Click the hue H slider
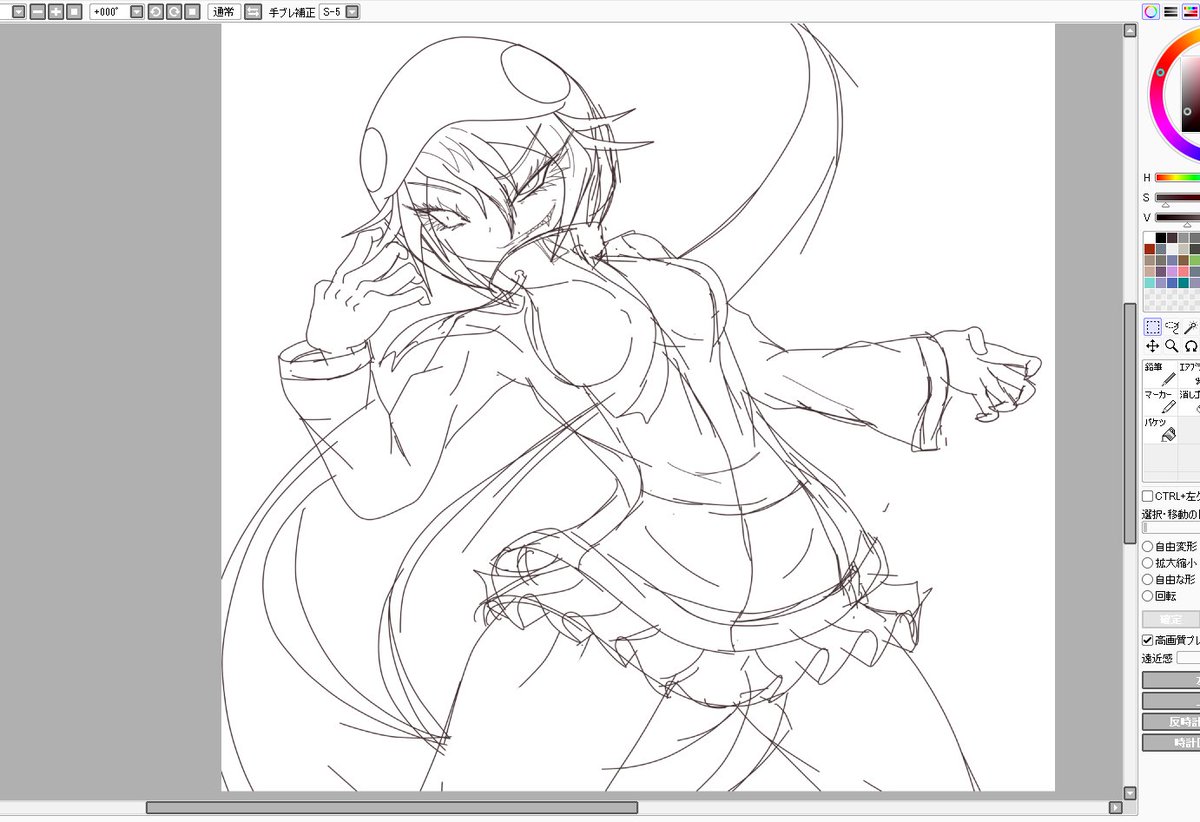The height and width of the screenshot is (822, 1200). [1178, 178]
